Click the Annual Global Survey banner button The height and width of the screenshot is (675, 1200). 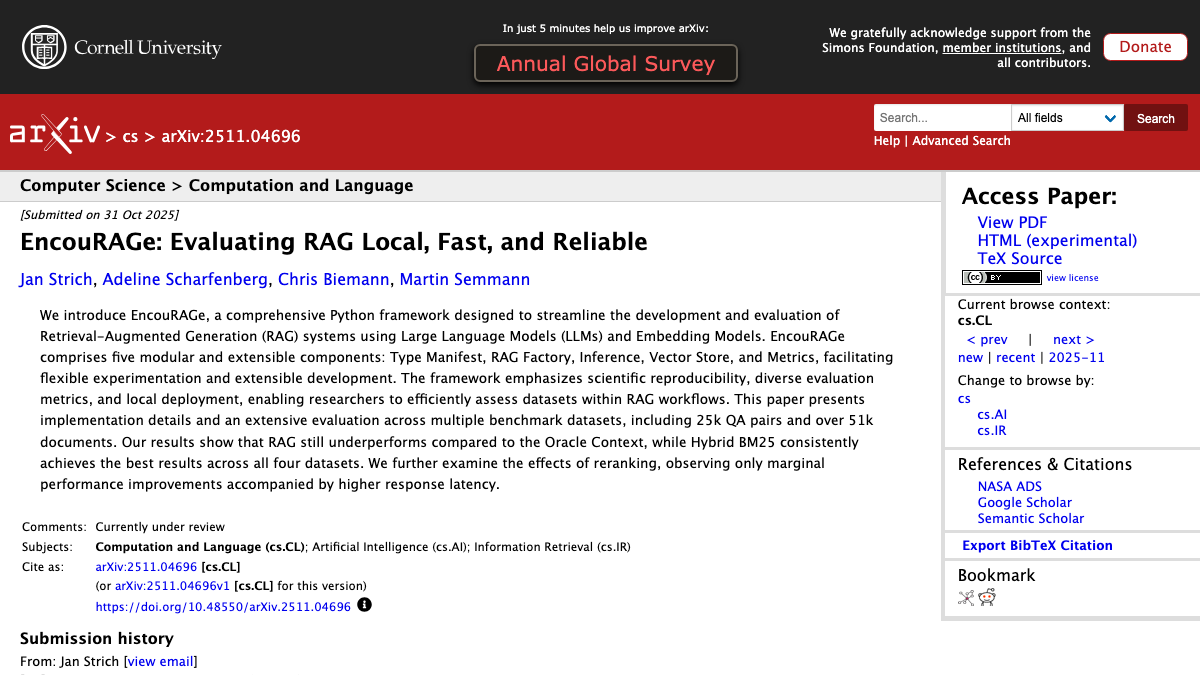pyautogui.click(x=605, y=63)
